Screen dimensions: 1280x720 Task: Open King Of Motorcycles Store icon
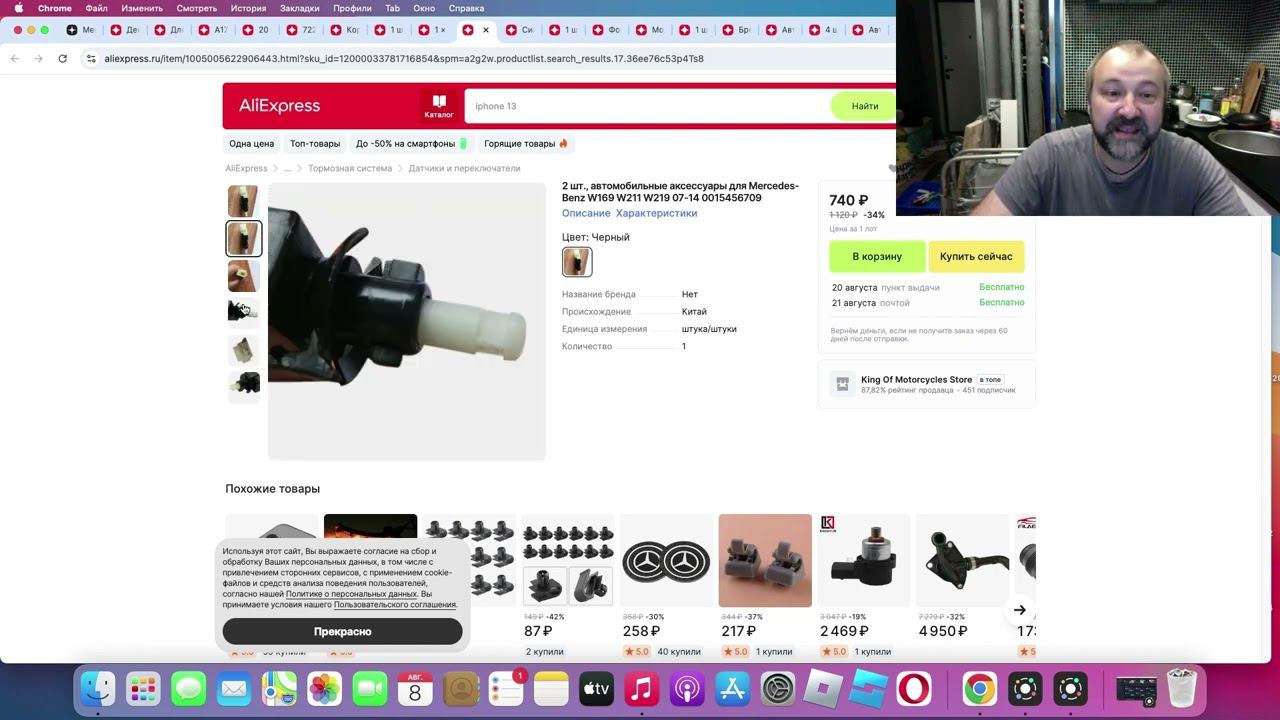[x=842, y=383]
